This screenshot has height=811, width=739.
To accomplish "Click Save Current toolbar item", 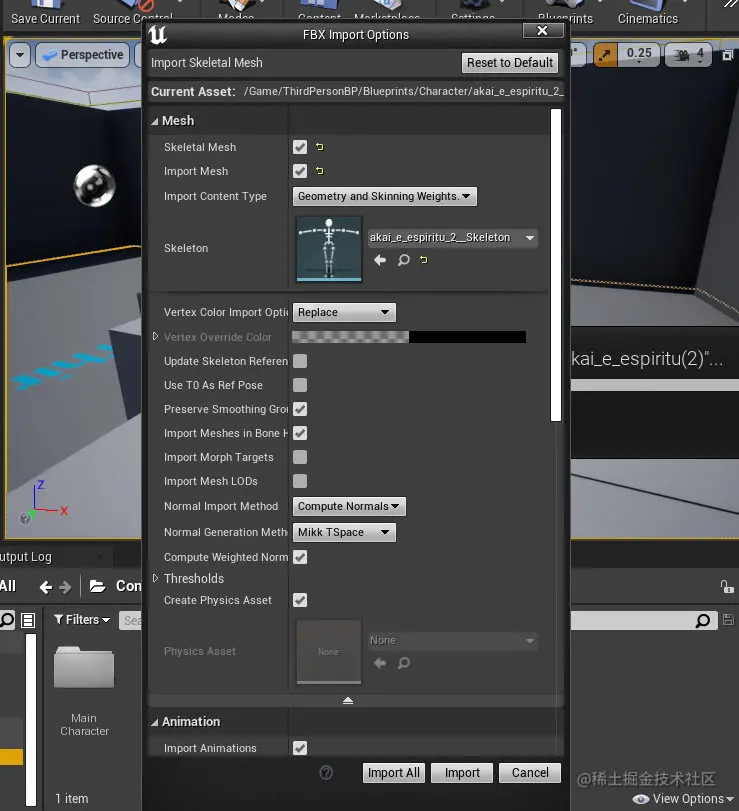I will [x=46, y=13].
